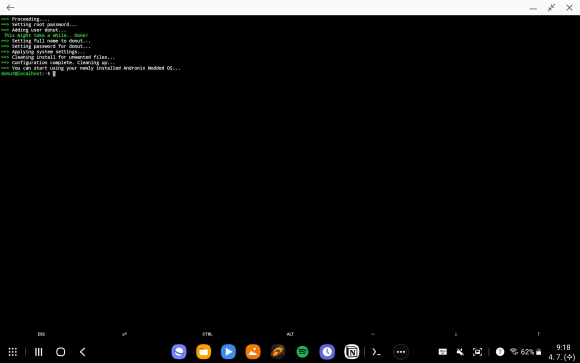
Task: Click the green 'This might take a while.. Done!' line
Action: [x=46, y=36]
